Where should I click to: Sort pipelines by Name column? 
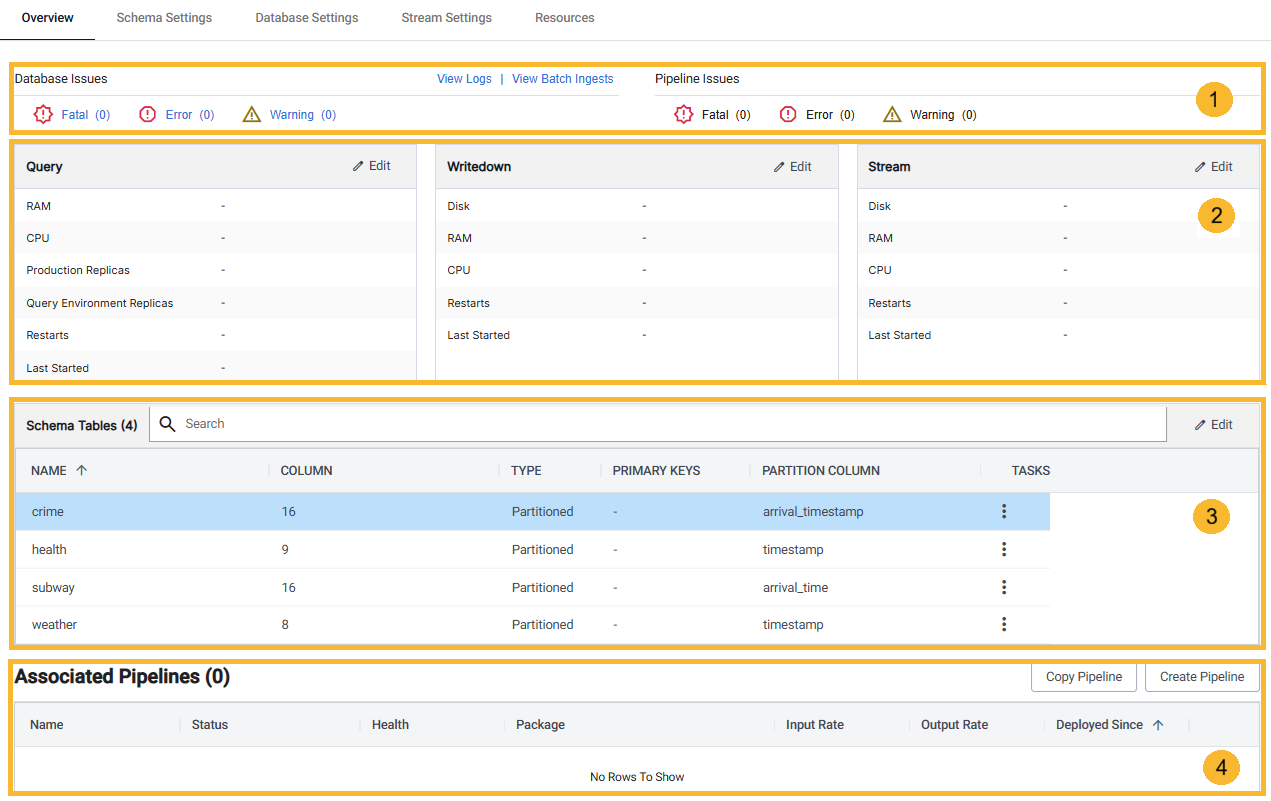click(x=47, y=725)
